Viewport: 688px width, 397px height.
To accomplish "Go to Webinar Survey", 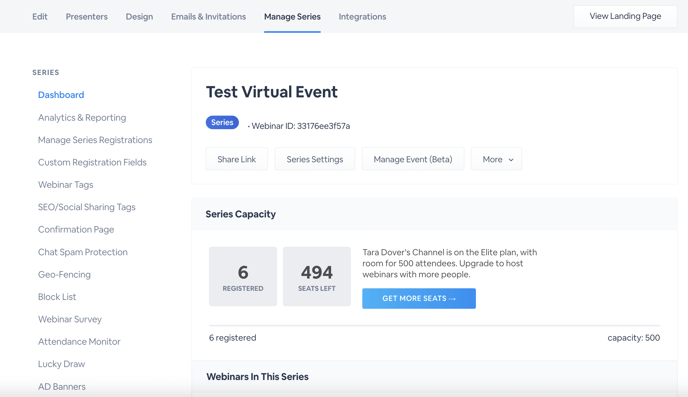I will (70, 319).
